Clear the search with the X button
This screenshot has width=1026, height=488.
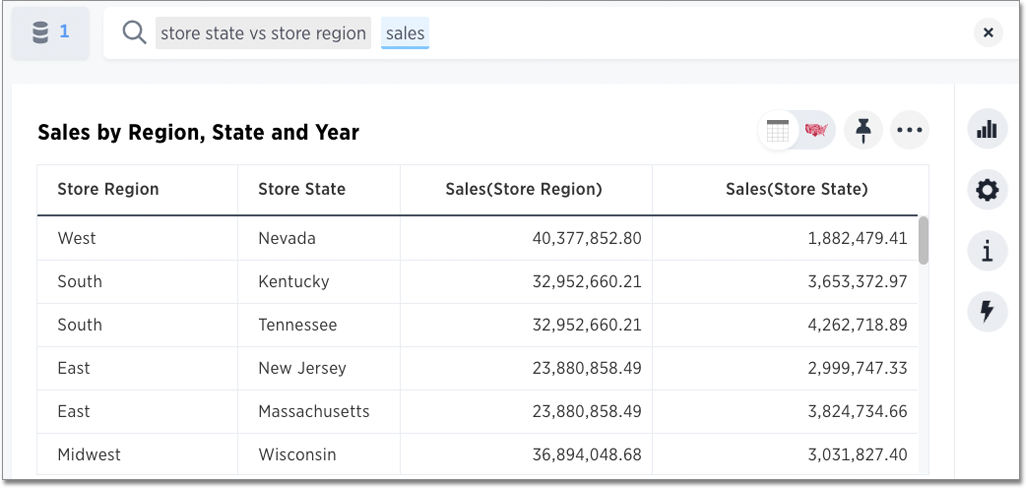pyautogui.click(x=987, y=33)
